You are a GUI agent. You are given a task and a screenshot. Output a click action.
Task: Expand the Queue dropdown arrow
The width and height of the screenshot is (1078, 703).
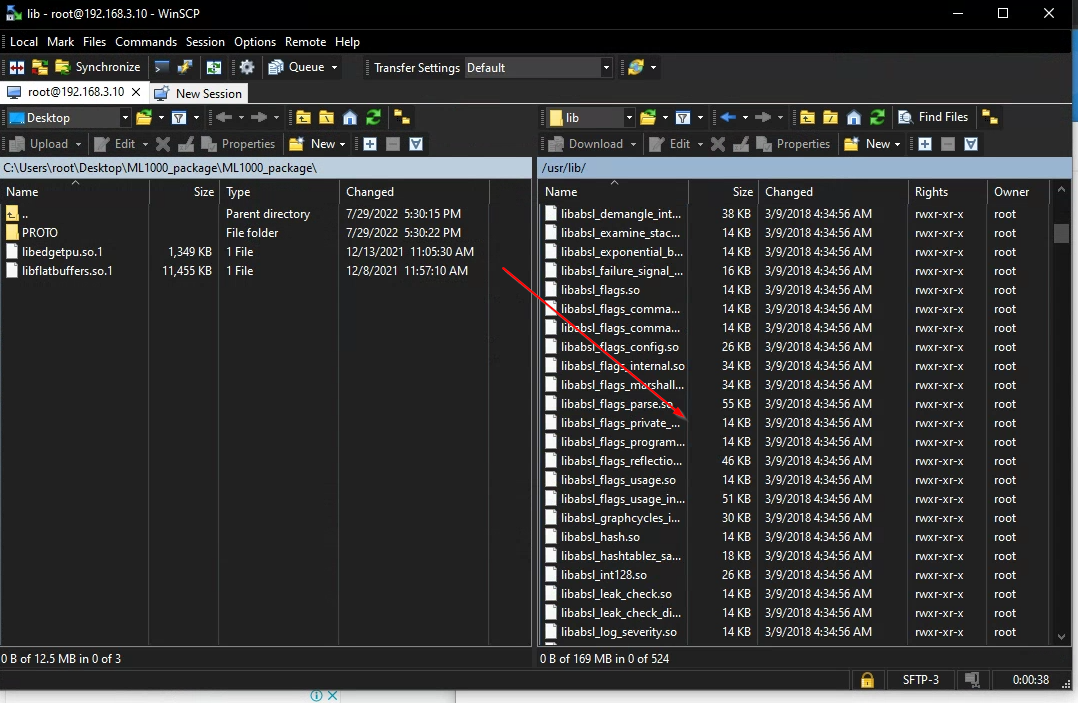[x=335, y=67]
